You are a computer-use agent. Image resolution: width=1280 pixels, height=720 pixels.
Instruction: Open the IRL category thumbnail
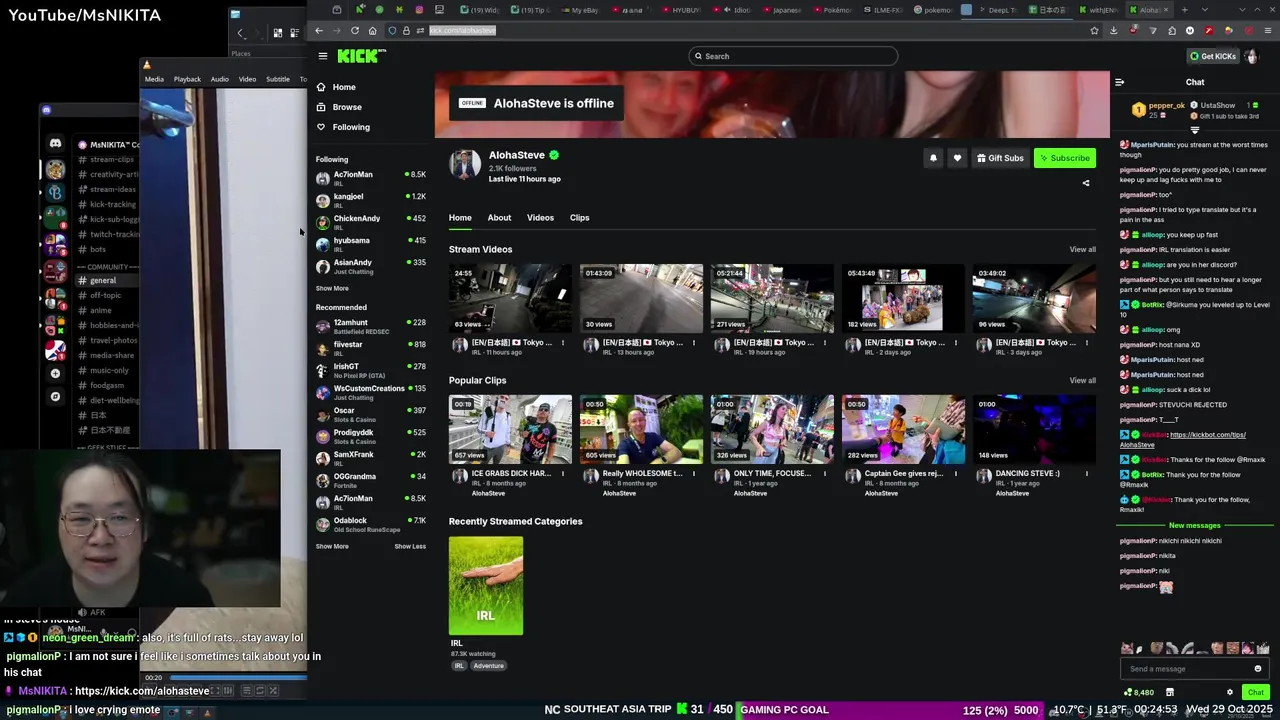tap(485, 585)
